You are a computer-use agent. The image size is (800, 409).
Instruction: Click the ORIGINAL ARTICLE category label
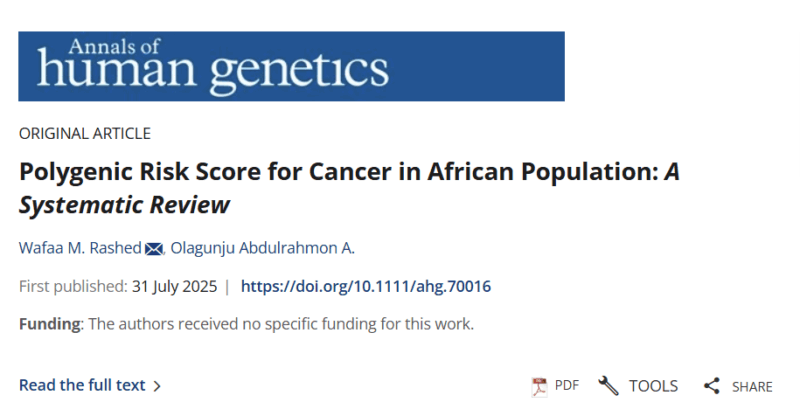pos(85,133)
